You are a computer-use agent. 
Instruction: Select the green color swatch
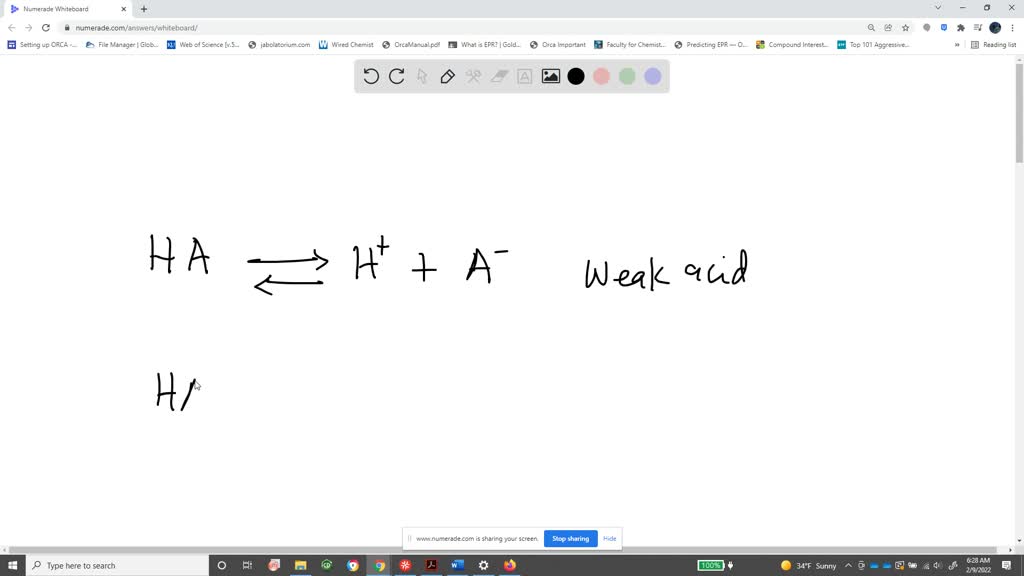(627, 76)
